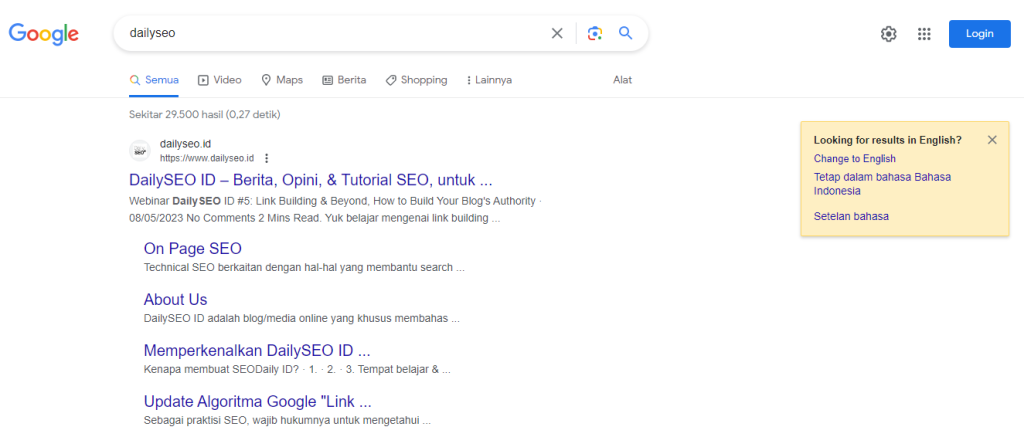Click 'Kenapa membuat SEODaily ID?' snippet

[x=297, y=370]
